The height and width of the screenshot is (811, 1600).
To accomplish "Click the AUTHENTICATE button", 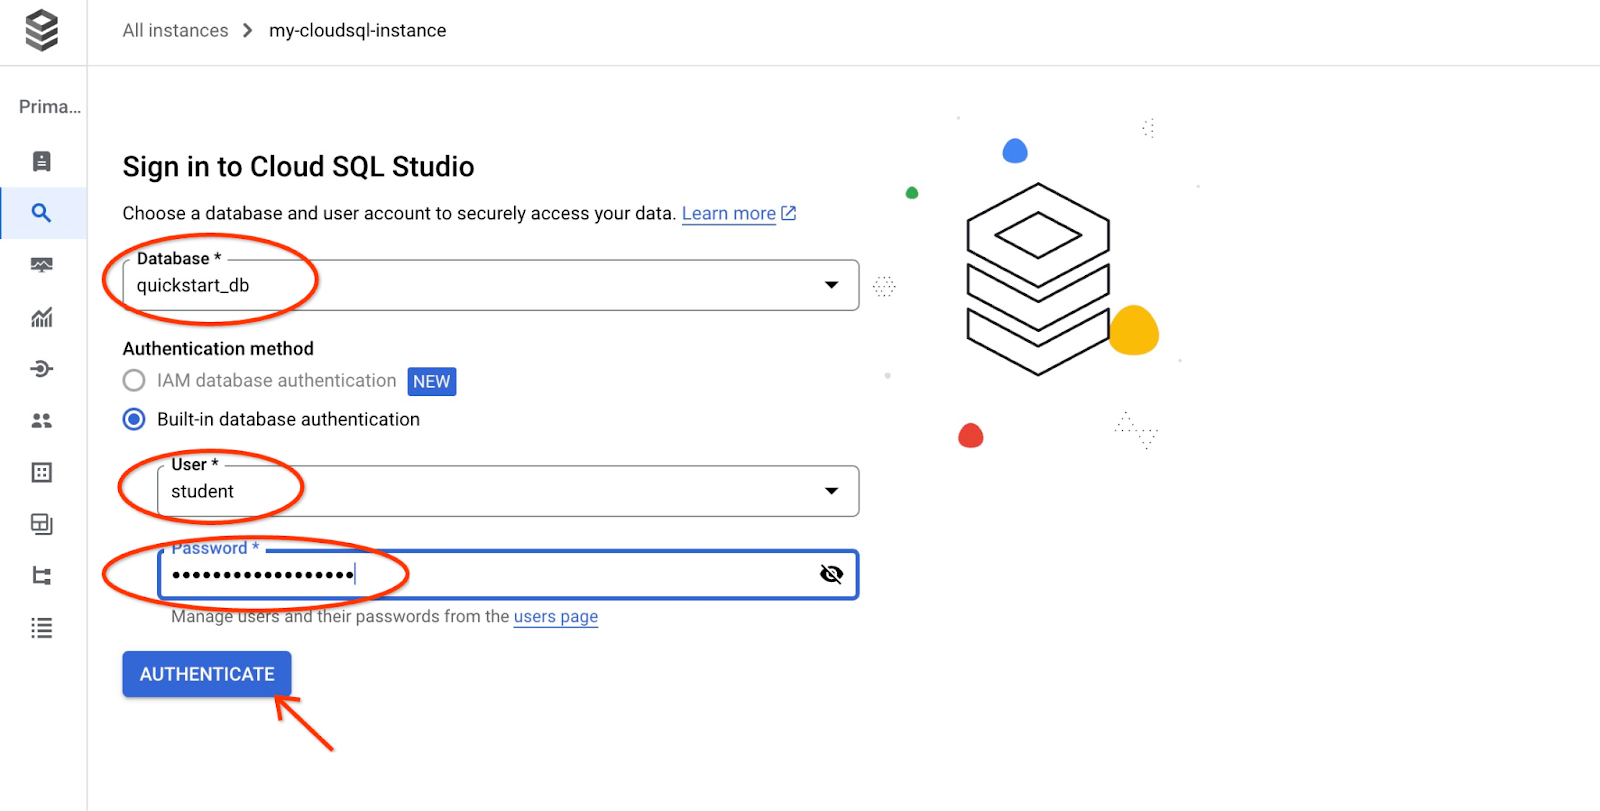I will 207,674.
